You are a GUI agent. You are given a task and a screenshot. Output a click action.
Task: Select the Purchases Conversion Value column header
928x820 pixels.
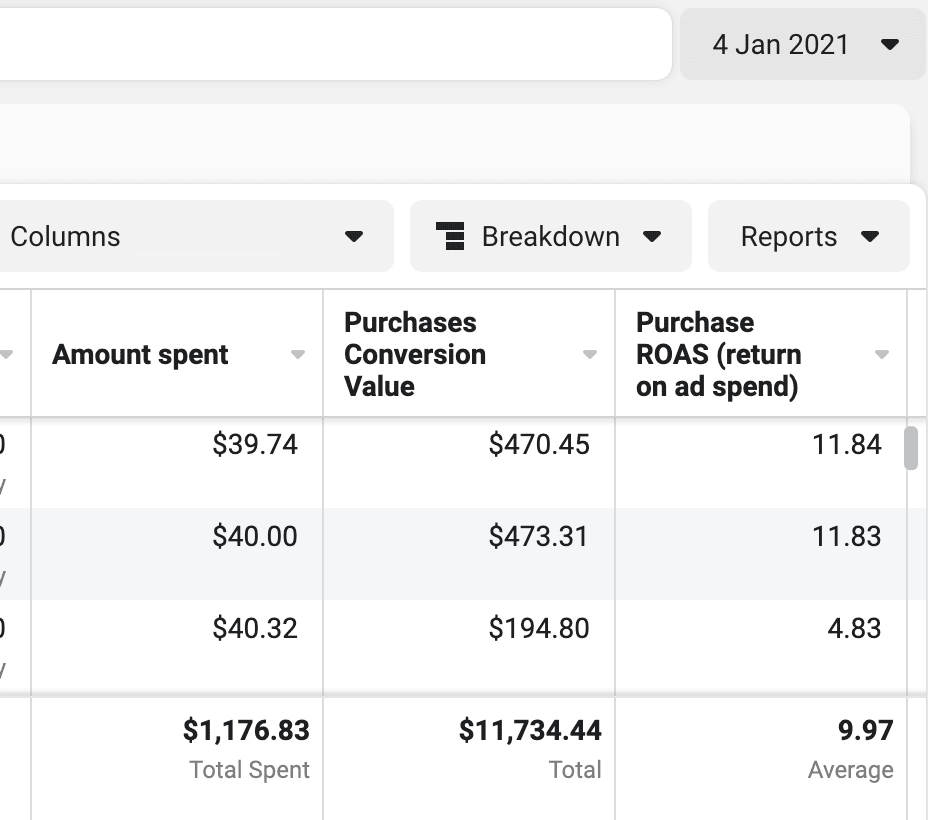415,355
